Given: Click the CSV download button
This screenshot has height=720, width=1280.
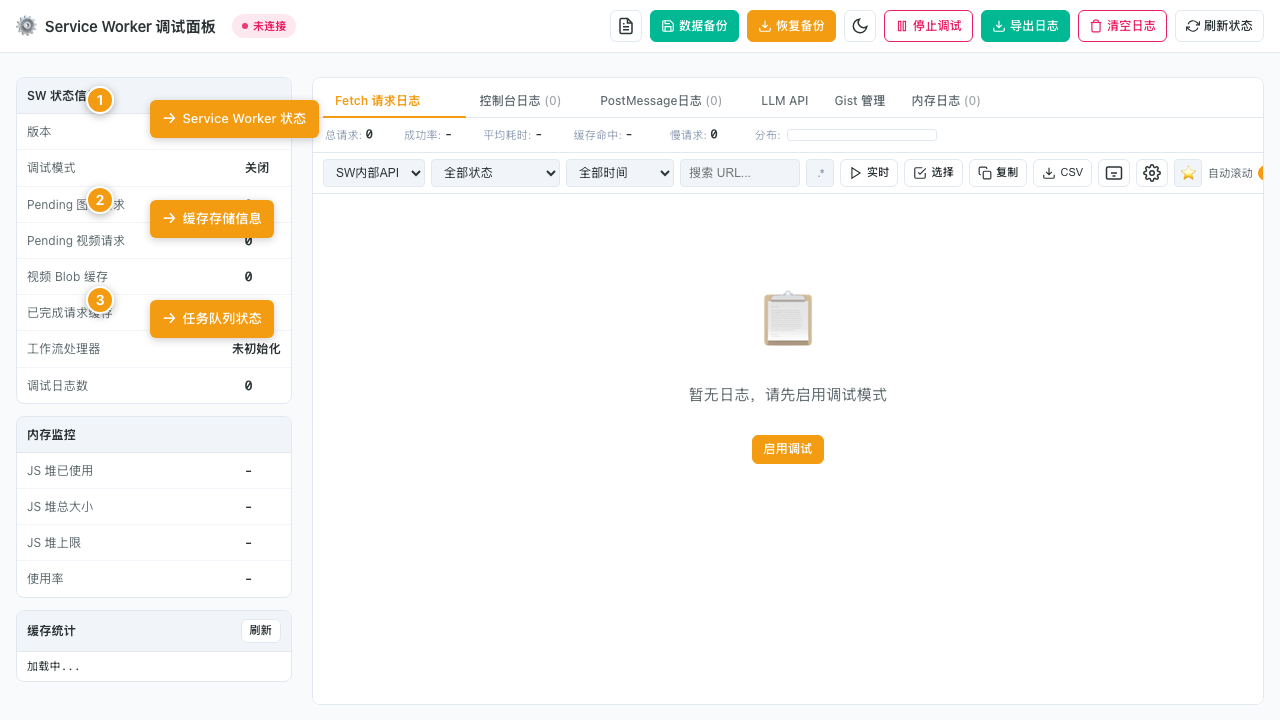Looking at the screenshot, I should (1063, 173).
